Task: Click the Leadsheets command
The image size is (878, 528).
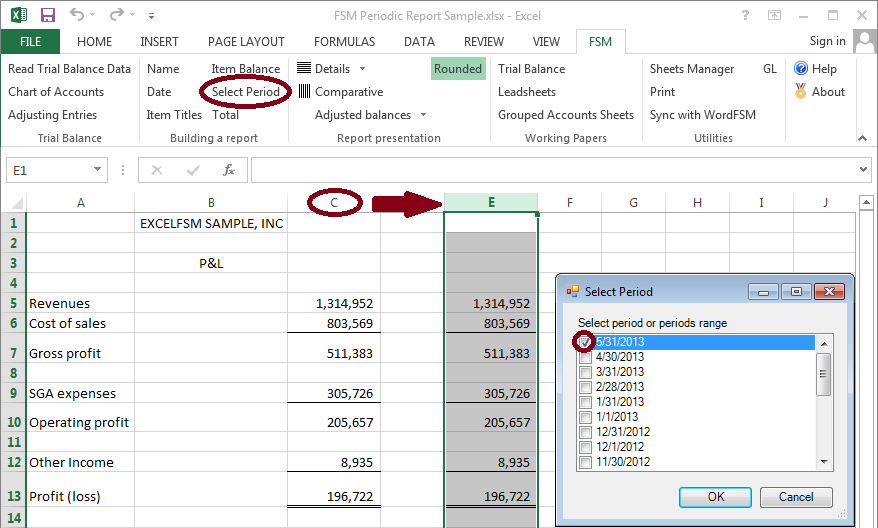Action: [527, 91]
